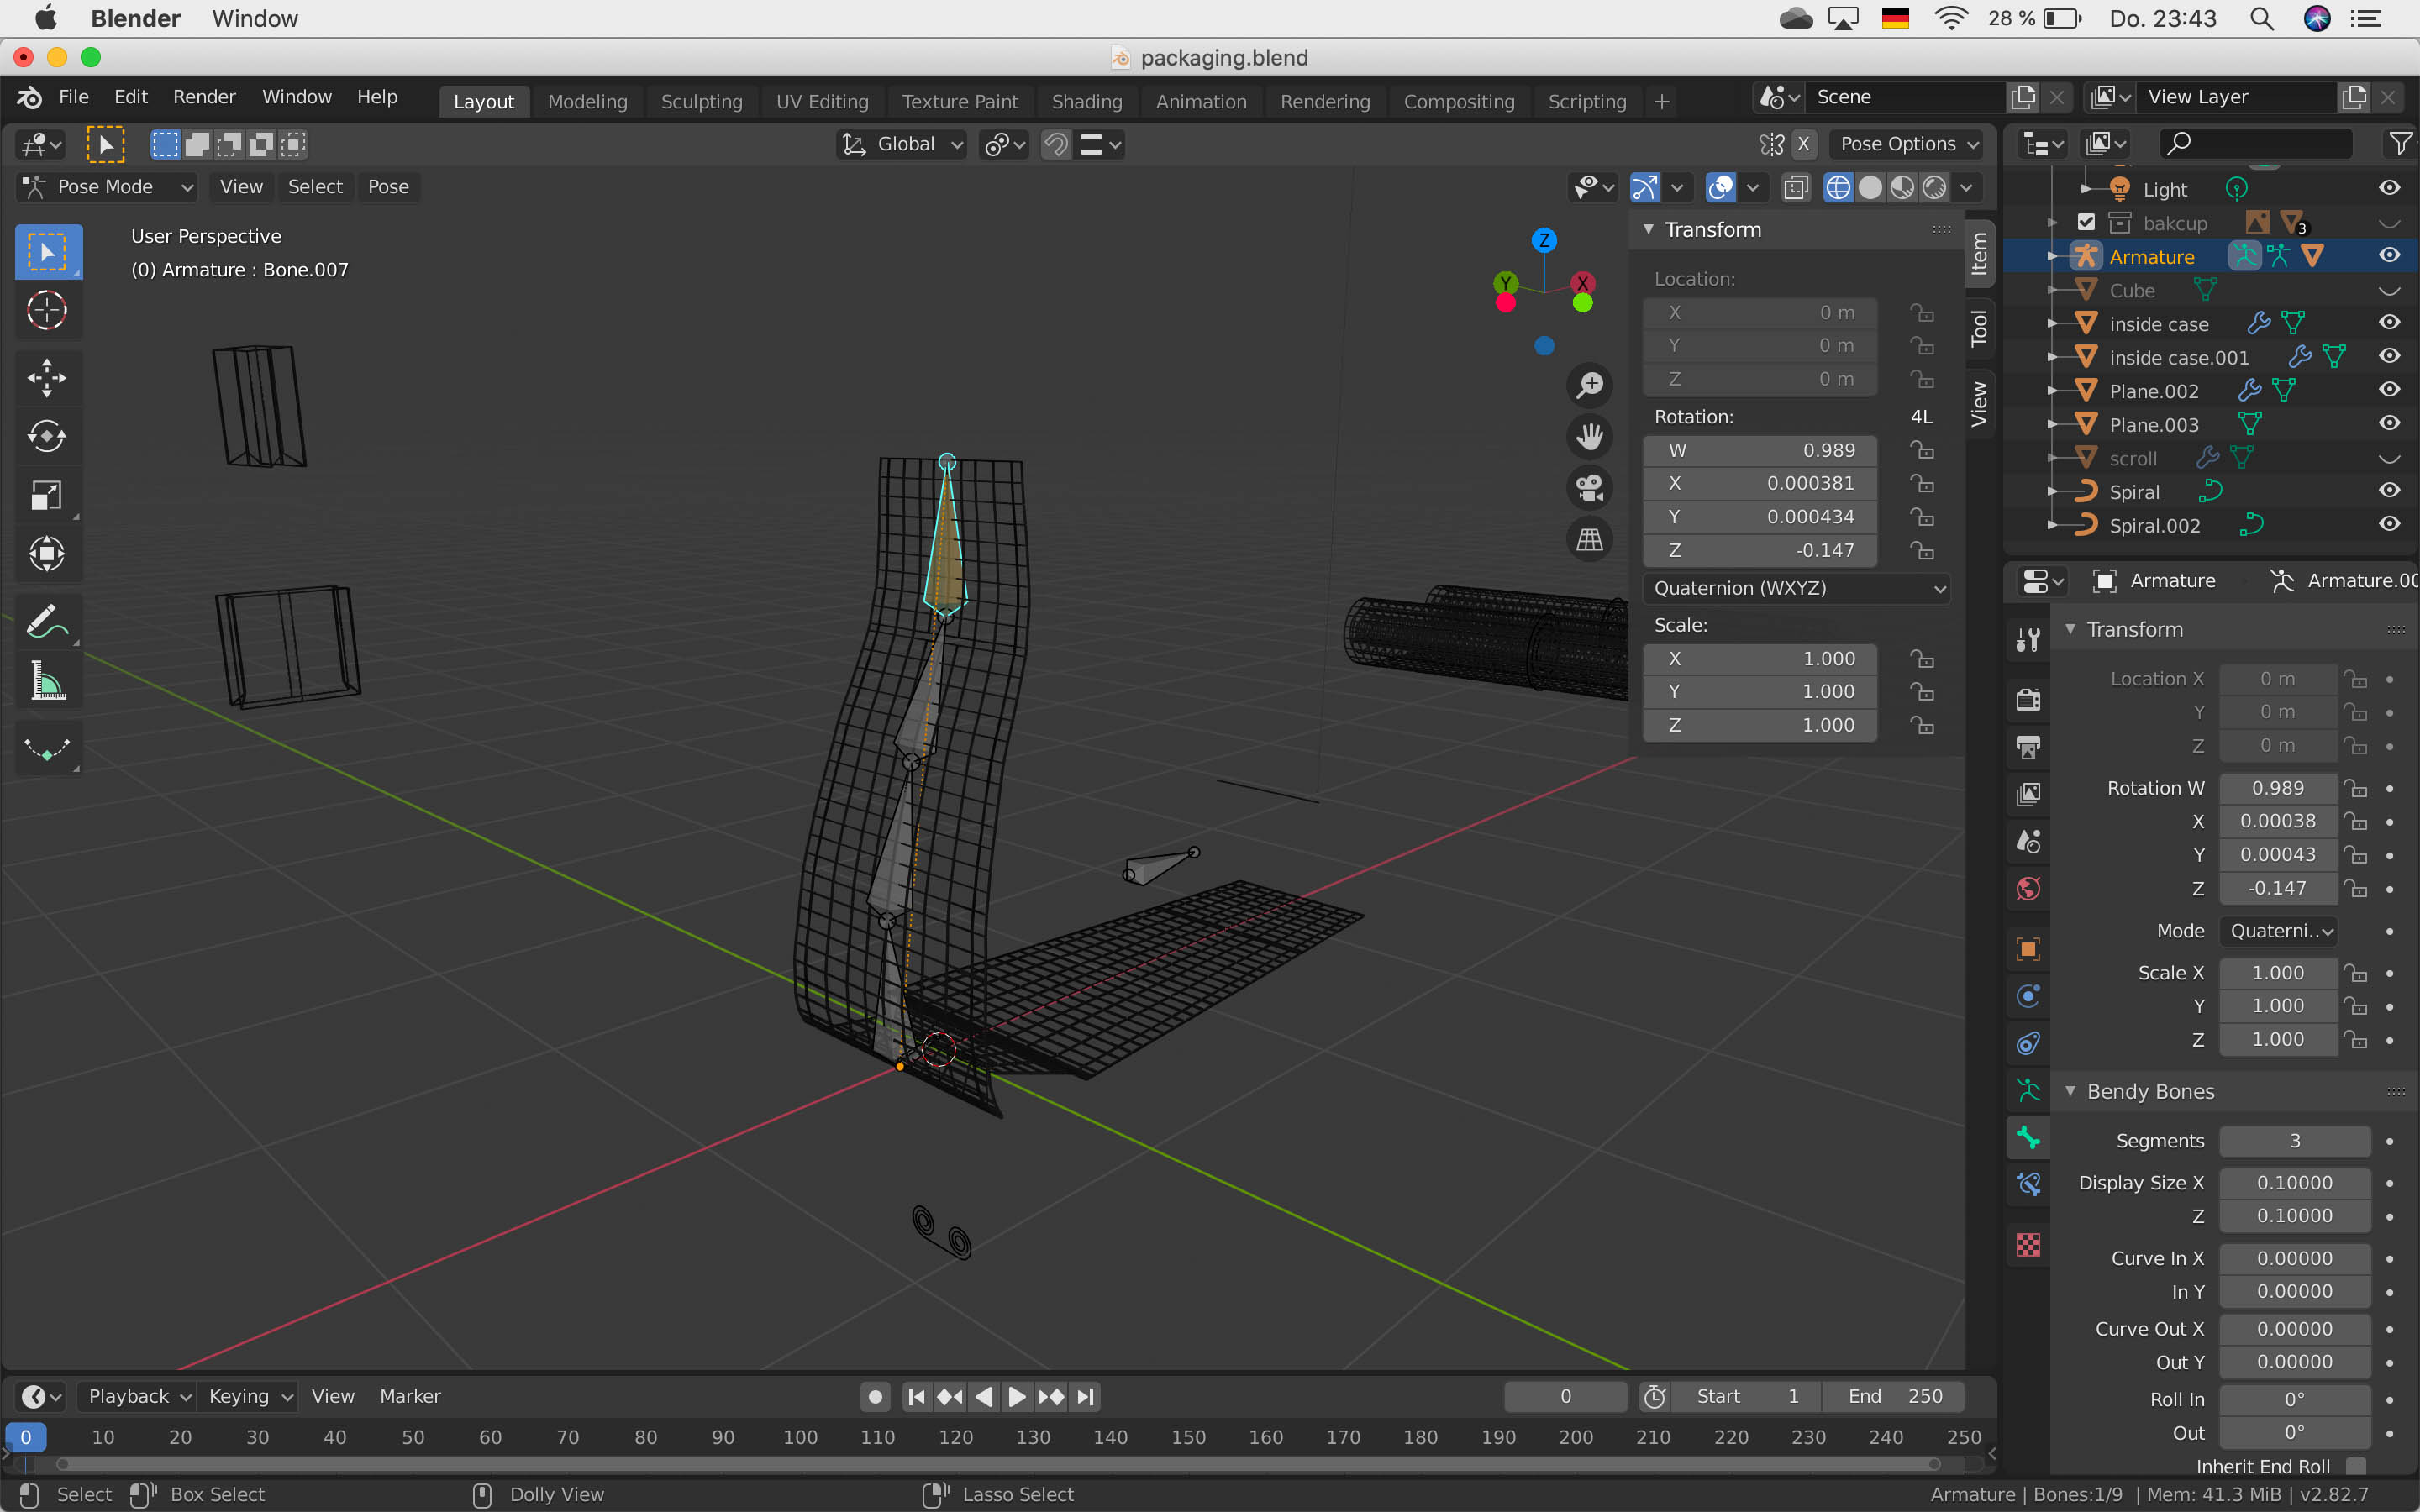
Task: Activate the Breakdowner pose tool
Action: (x=47, y=747)
